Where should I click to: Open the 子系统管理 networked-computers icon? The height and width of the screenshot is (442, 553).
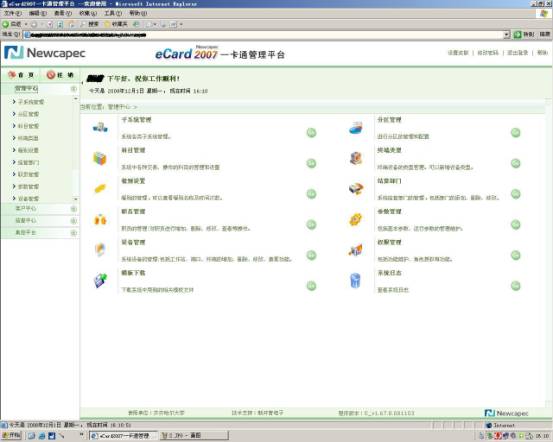(100, 127)
